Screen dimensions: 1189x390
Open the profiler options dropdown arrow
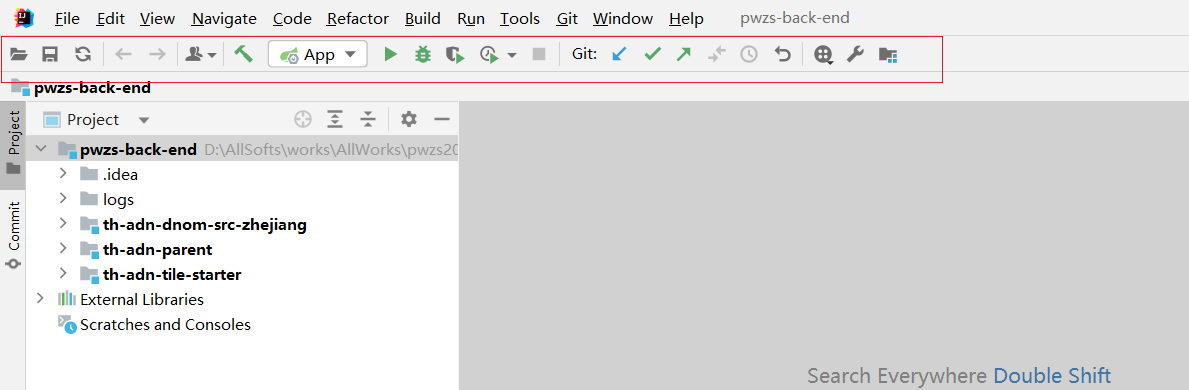click(x=513, y=55)
